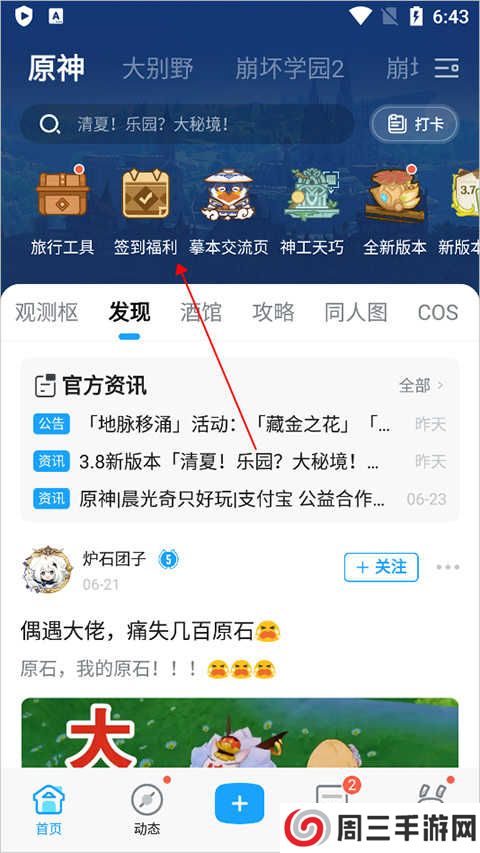Follow 炉石团子 with 关注 button
This screenshot has height=853, width=480.
point(381,567)
